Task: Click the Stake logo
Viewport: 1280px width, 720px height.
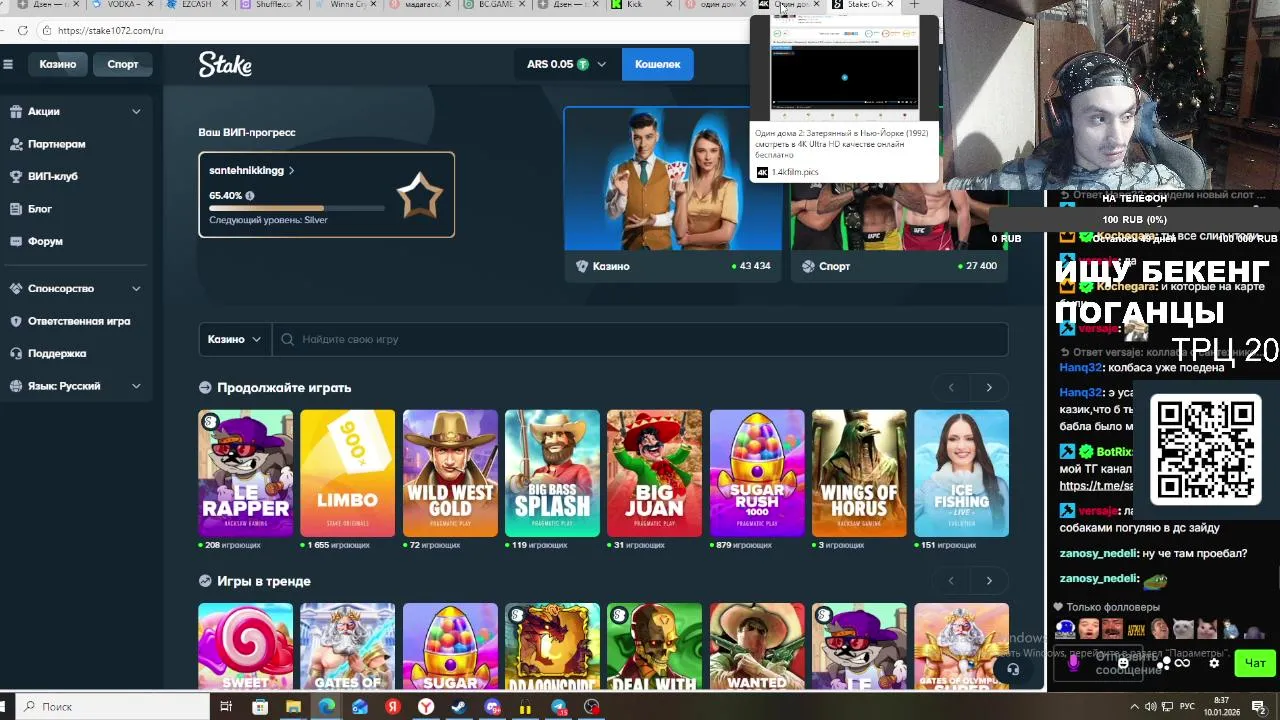Action: click(225, 64)
